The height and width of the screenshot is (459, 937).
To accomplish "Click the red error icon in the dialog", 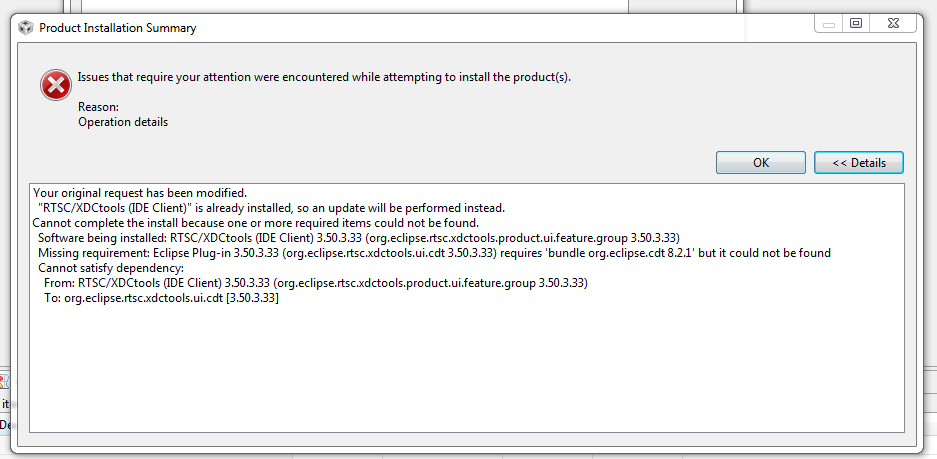I will (x=55, y=85).
